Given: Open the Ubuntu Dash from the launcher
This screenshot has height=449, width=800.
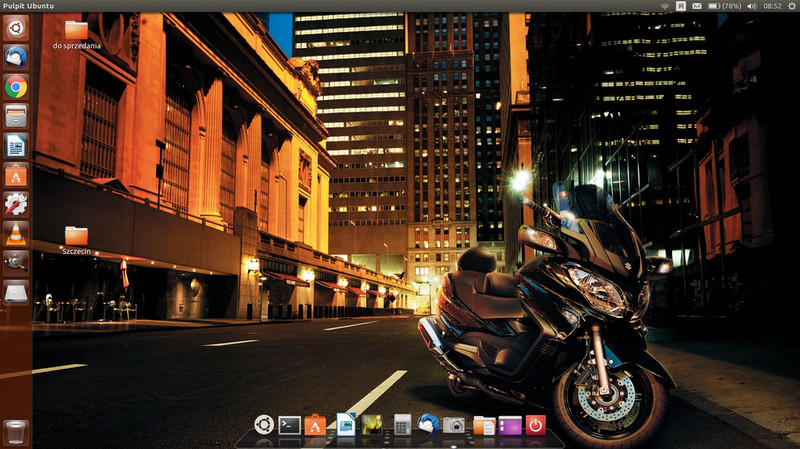Looking at the screenshot, I should coord(15,29).
